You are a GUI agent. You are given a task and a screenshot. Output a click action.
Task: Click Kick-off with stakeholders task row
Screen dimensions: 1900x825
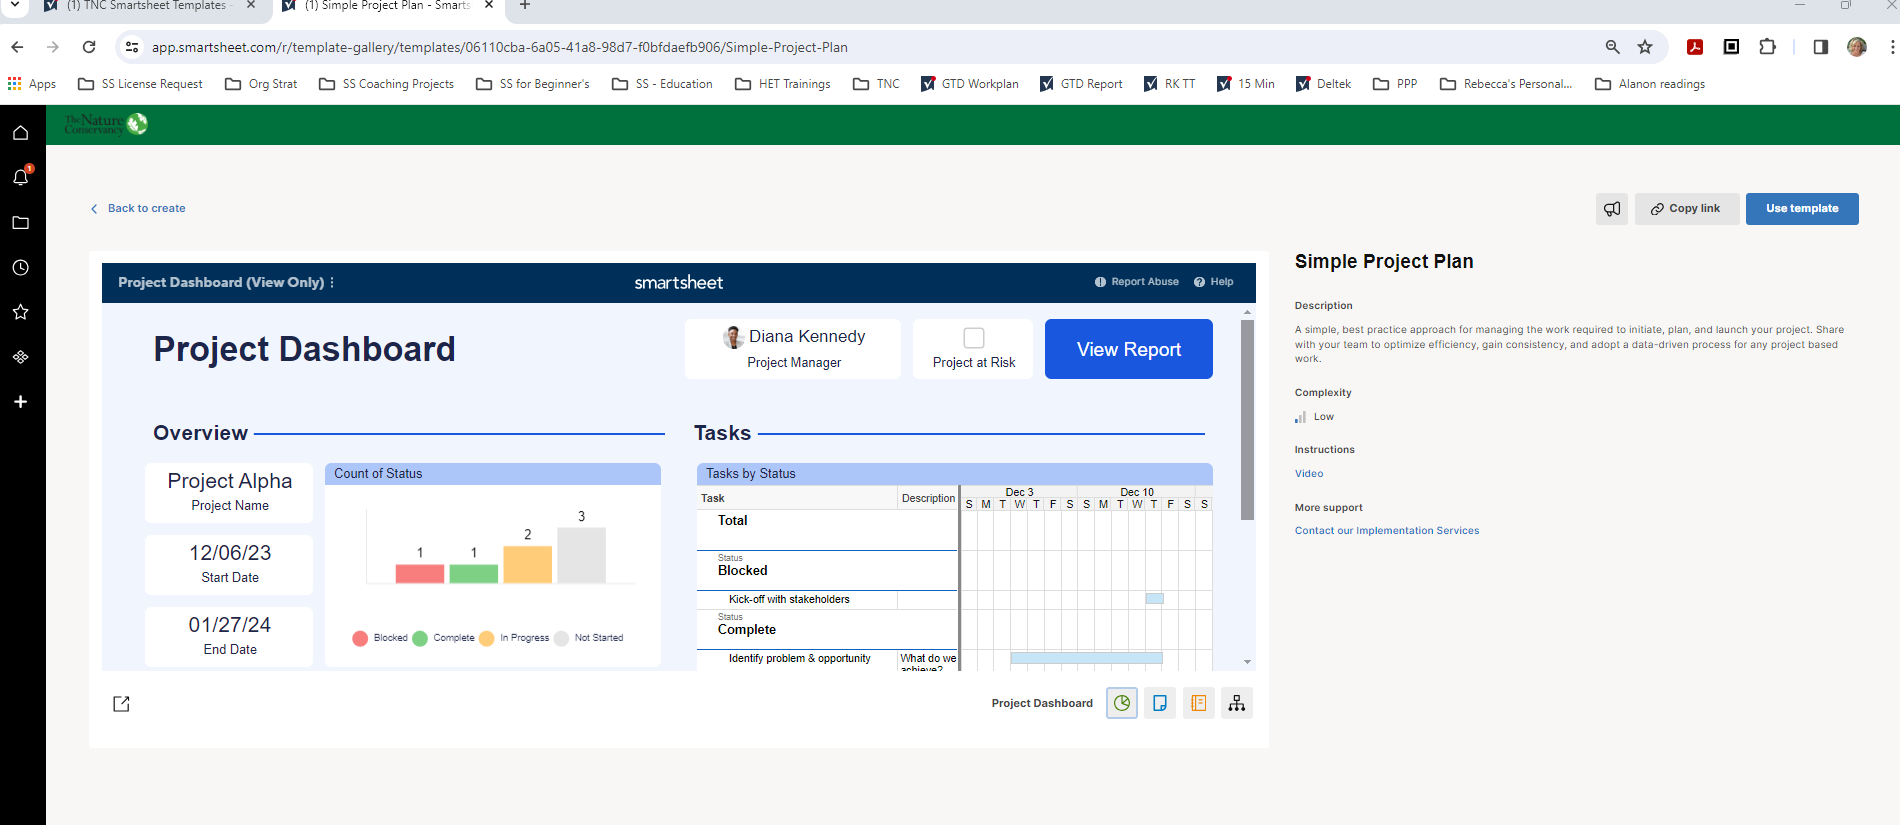(x=827, y=600)
